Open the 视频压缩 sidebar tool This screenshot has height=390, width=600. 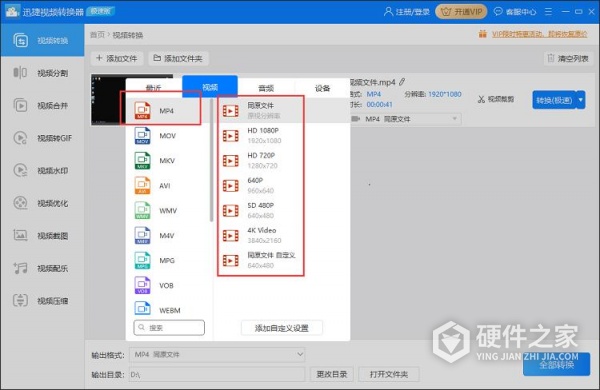pyautogui.click(x=42, y=300)
